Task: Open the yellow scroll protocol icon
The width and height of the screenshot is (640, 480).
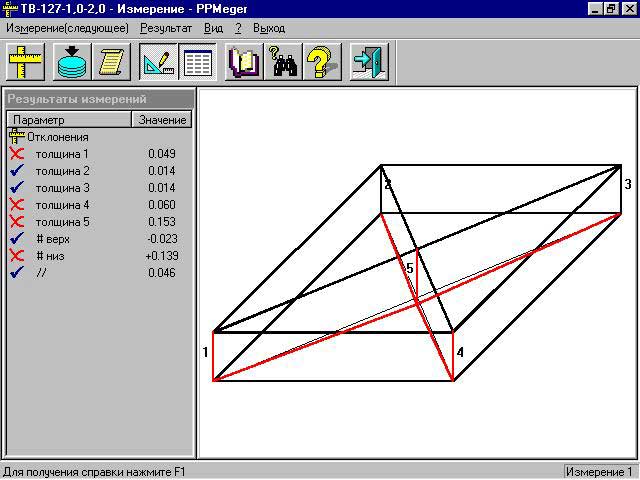Action: coord(111,62)
